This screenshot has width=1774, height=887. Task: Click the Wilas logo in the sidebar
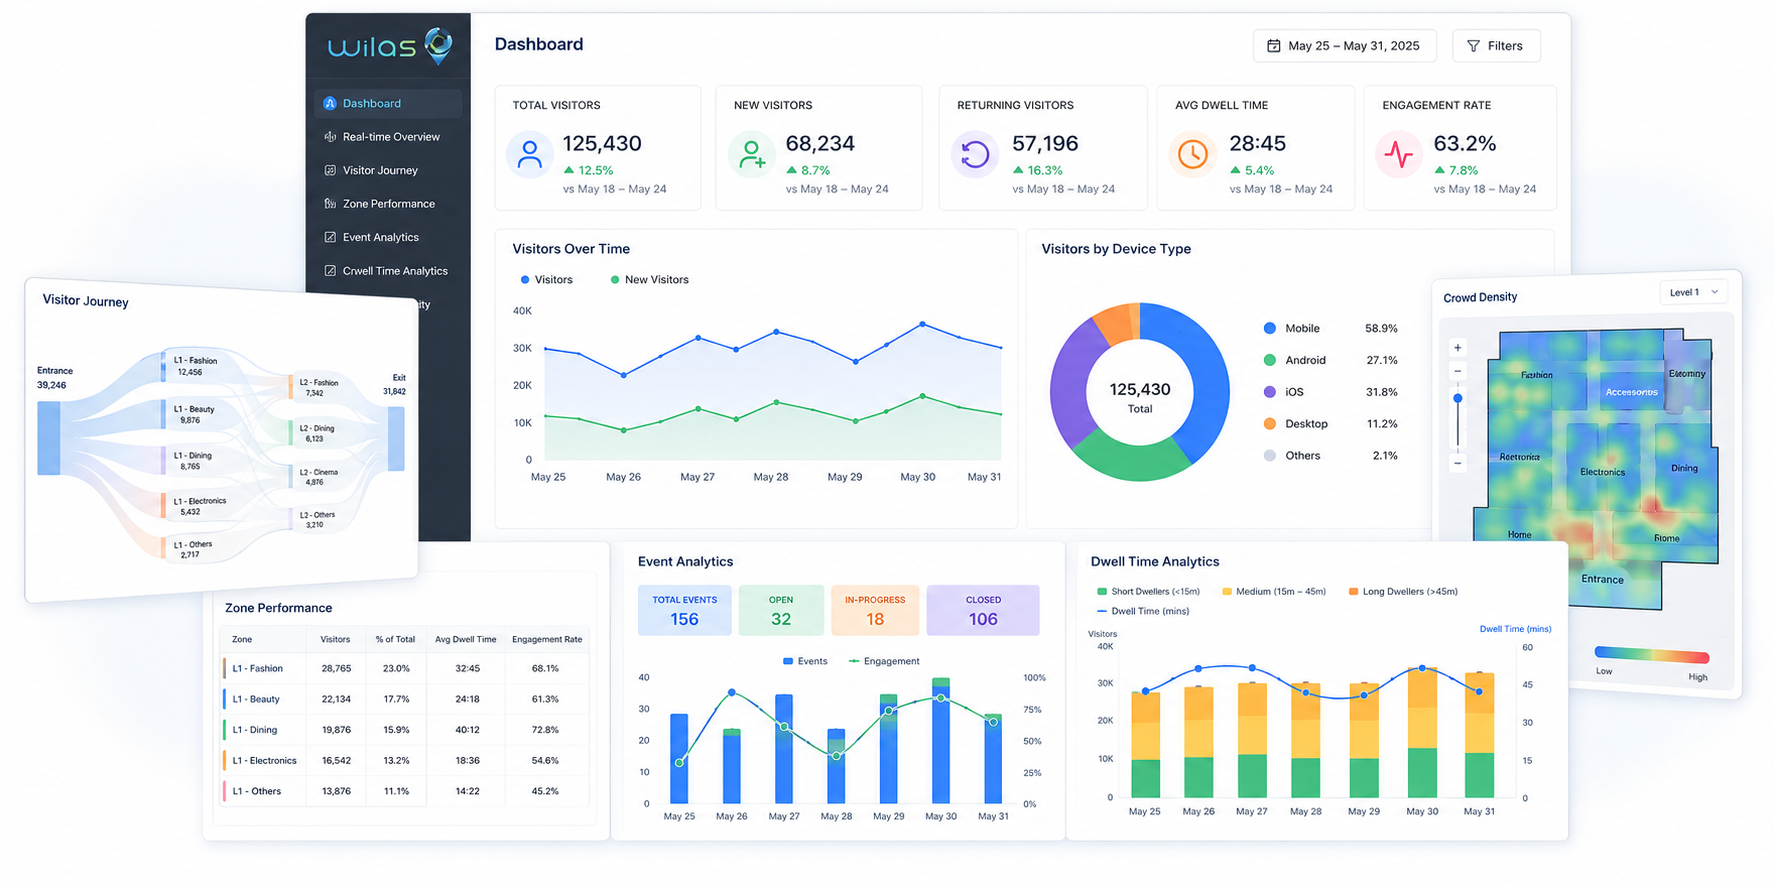click(x=390, y=46)
